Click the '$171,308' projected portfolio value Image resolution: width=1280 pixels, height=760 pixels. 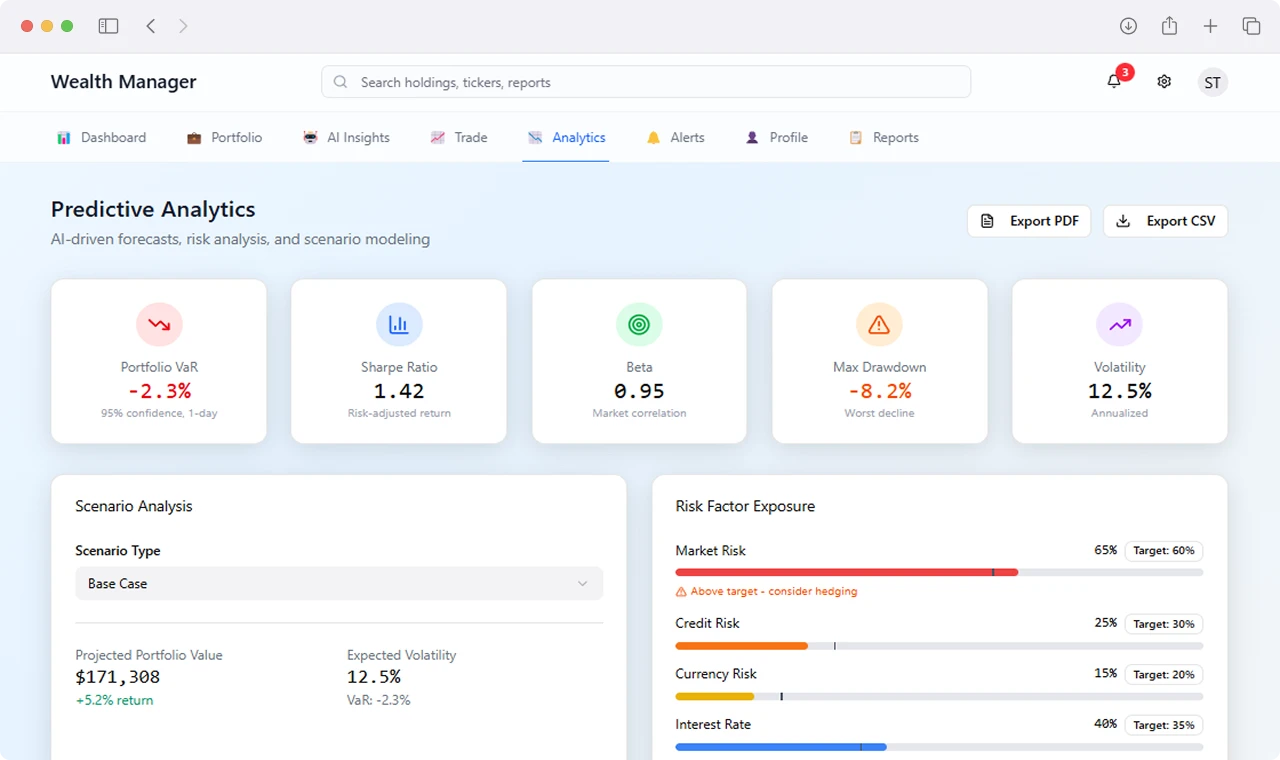tap(118, 677)
